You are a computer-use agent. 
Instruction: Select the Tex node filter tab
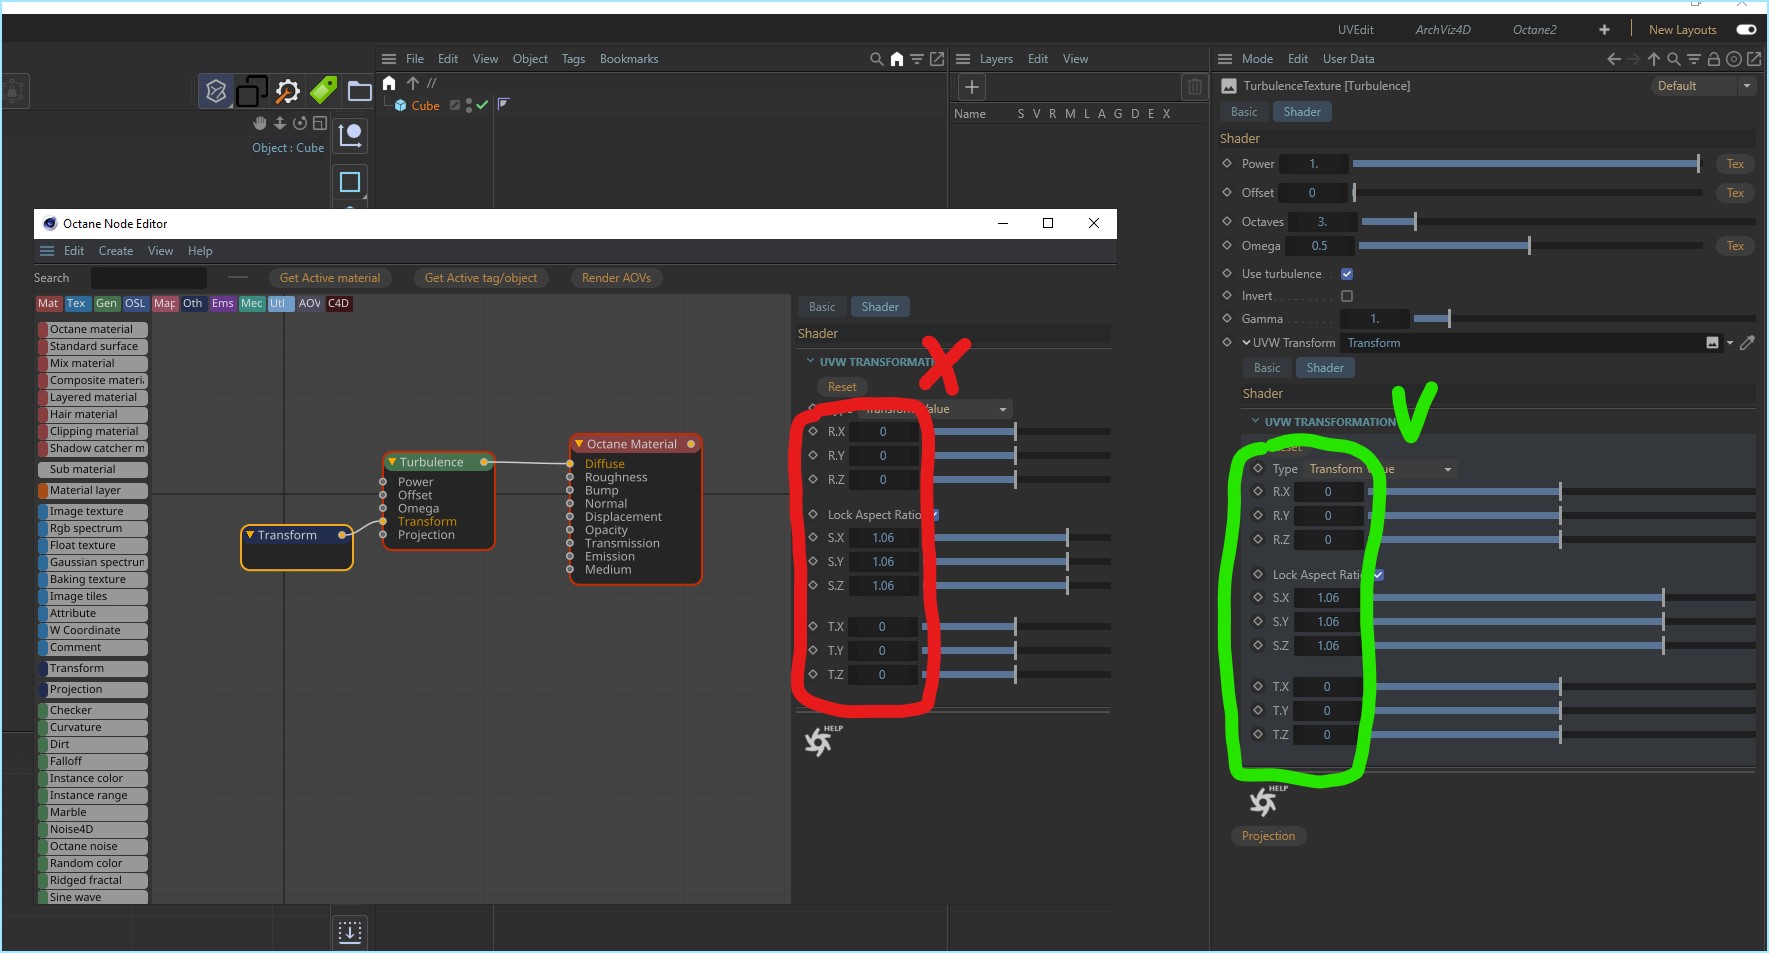[77, 303]
